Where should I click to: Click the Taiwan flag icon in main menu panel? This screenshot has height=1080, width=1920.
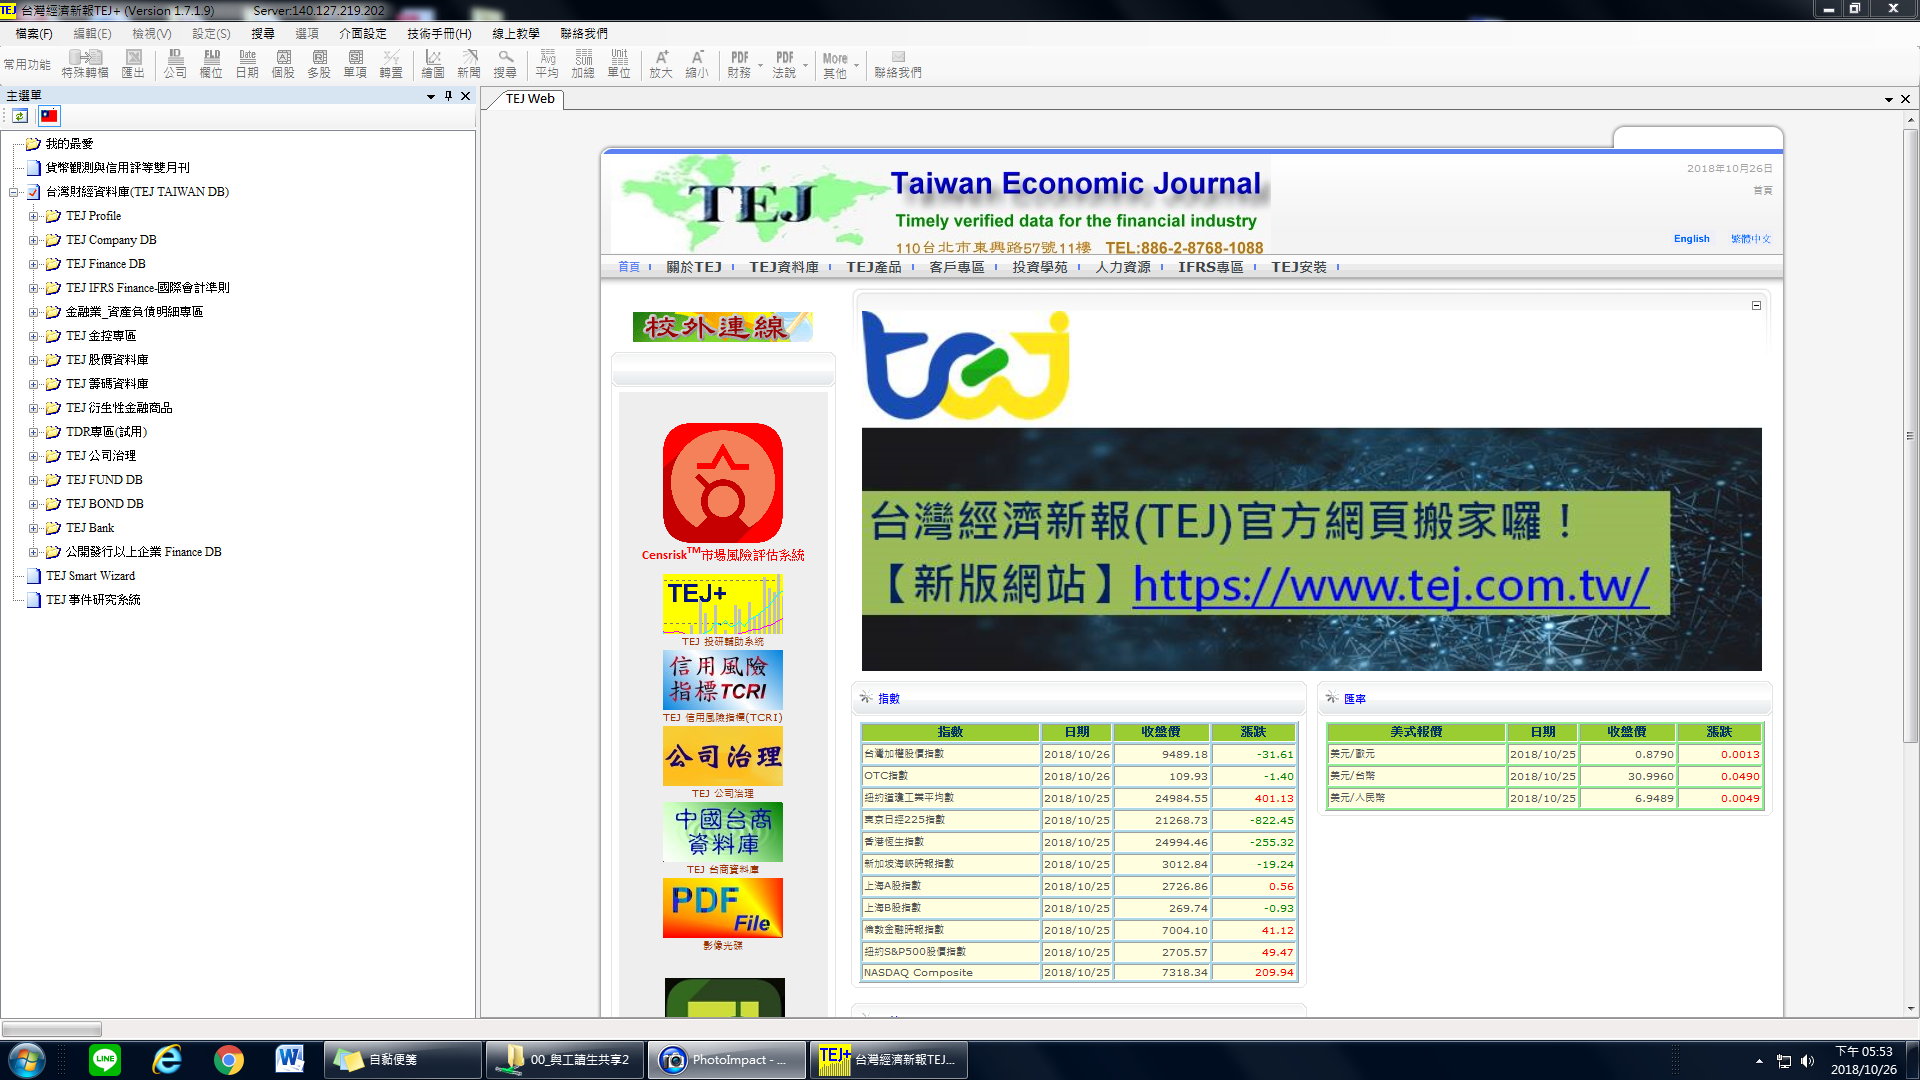click(x=49, y=116)
